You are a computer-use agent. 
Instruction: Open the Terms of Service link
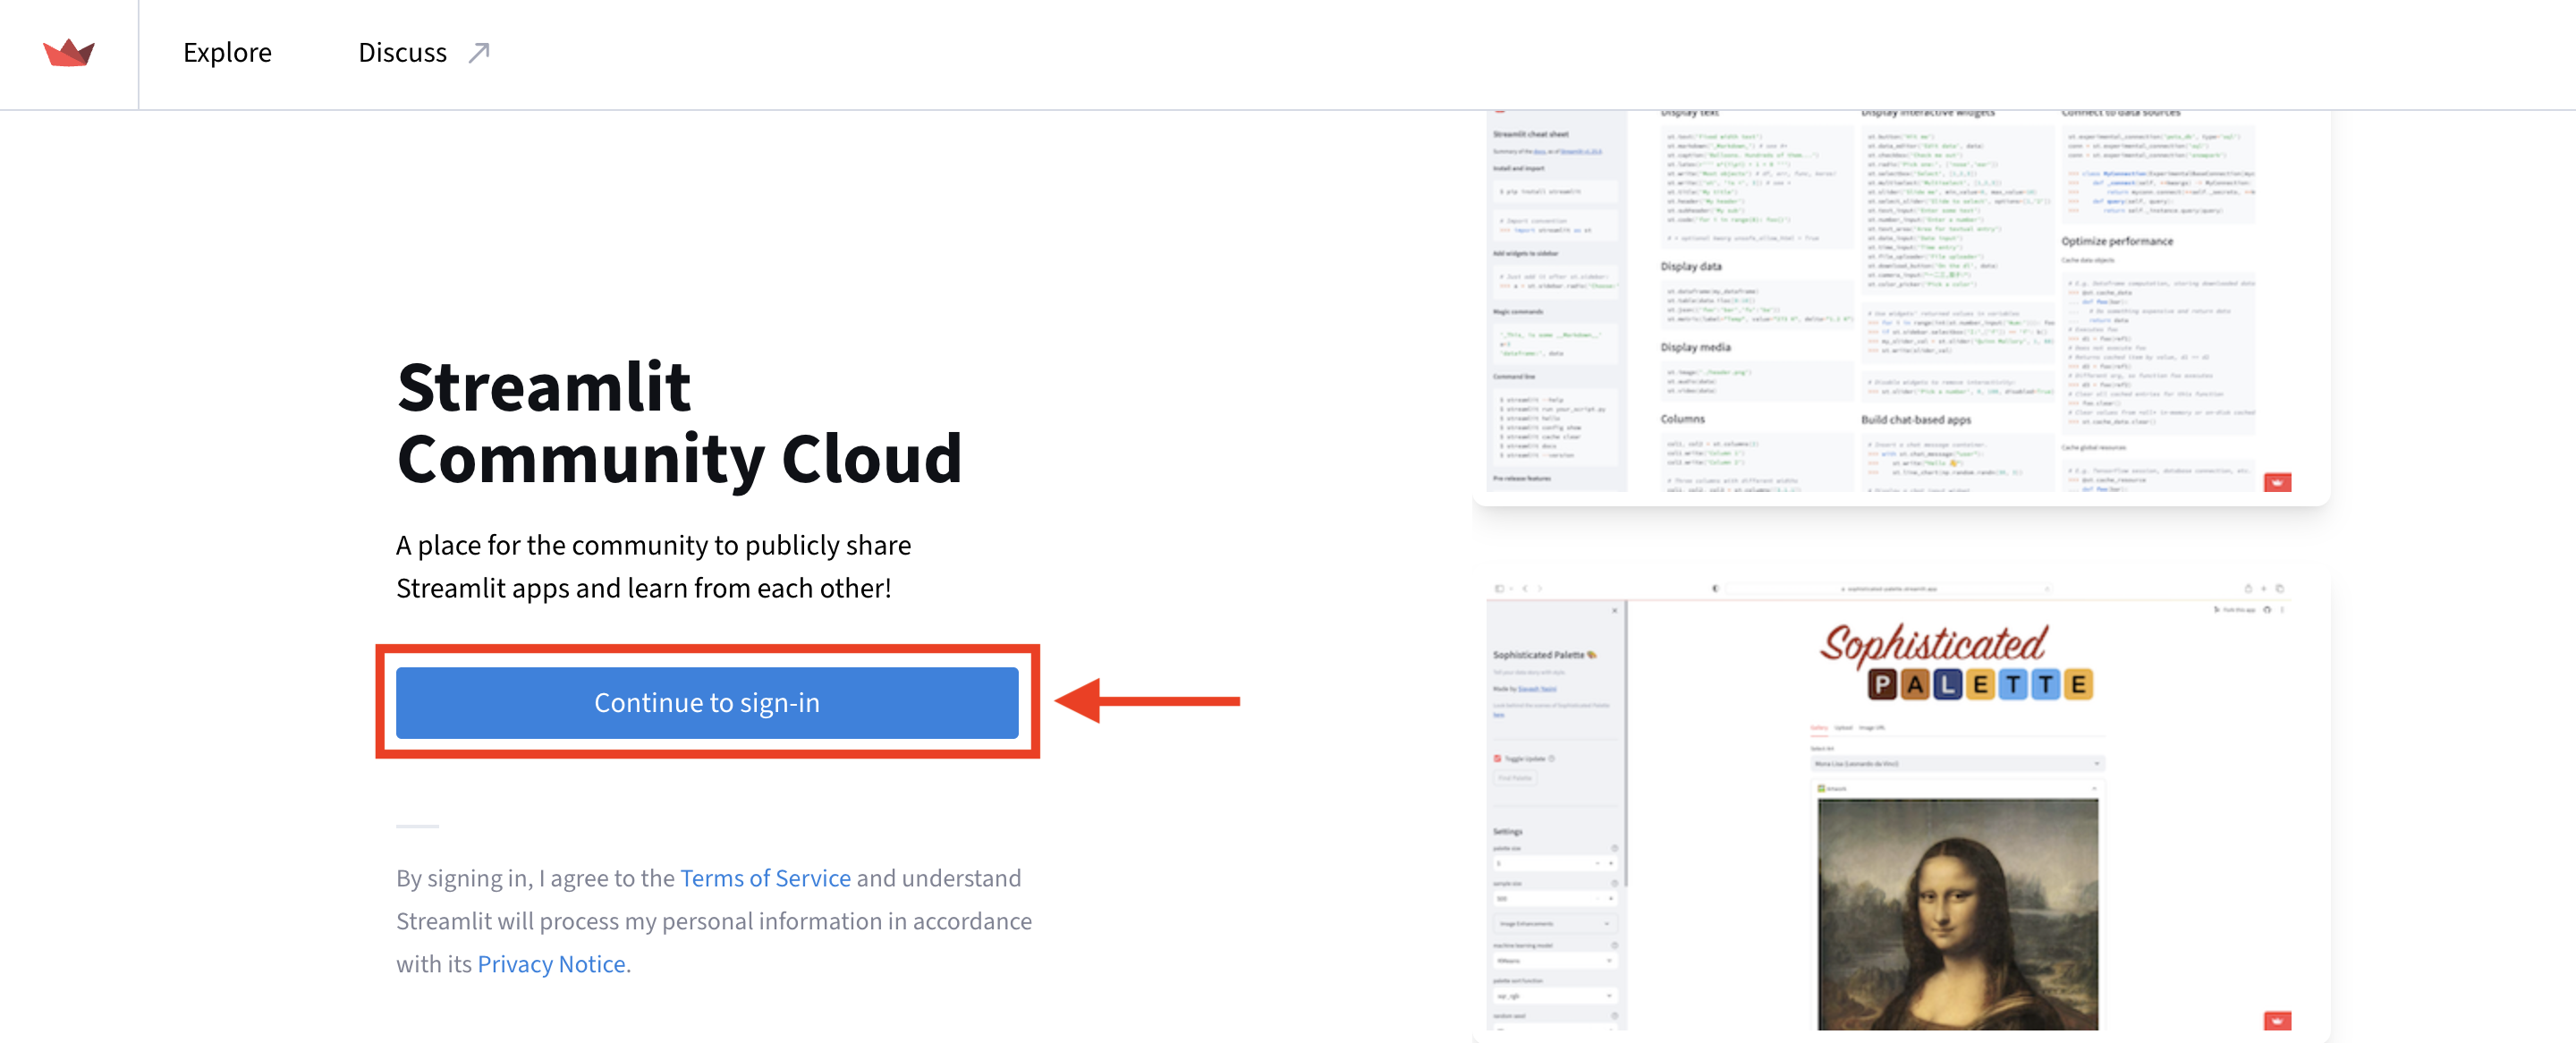tap(765, 878)
